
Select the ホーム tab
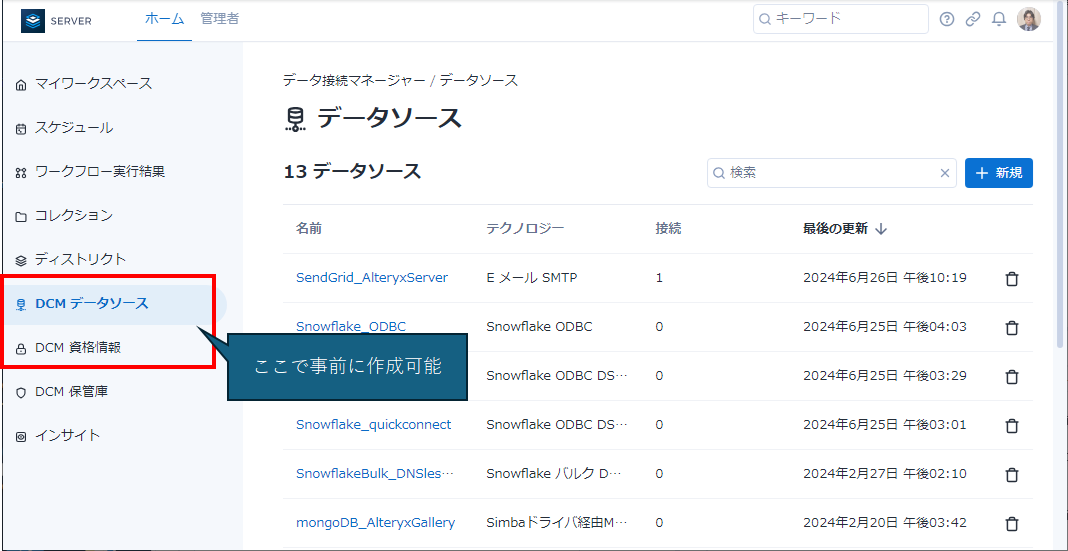(x=164, y=19)
